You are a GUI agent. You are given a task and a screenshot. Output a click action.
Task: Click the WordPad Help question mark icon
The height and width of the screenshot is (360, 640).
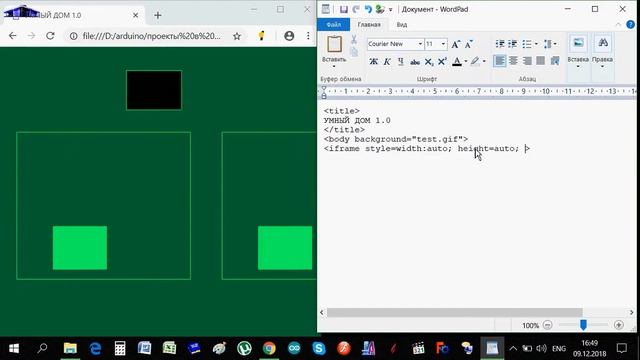point(631,24)
